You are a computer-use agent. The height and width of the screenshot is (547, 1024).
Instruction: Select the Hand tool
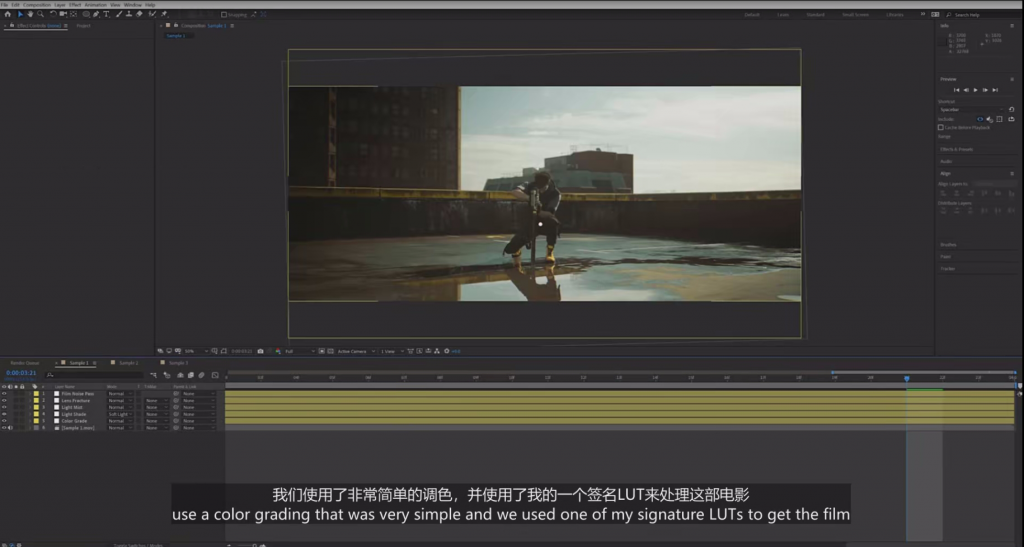point(30,14)
